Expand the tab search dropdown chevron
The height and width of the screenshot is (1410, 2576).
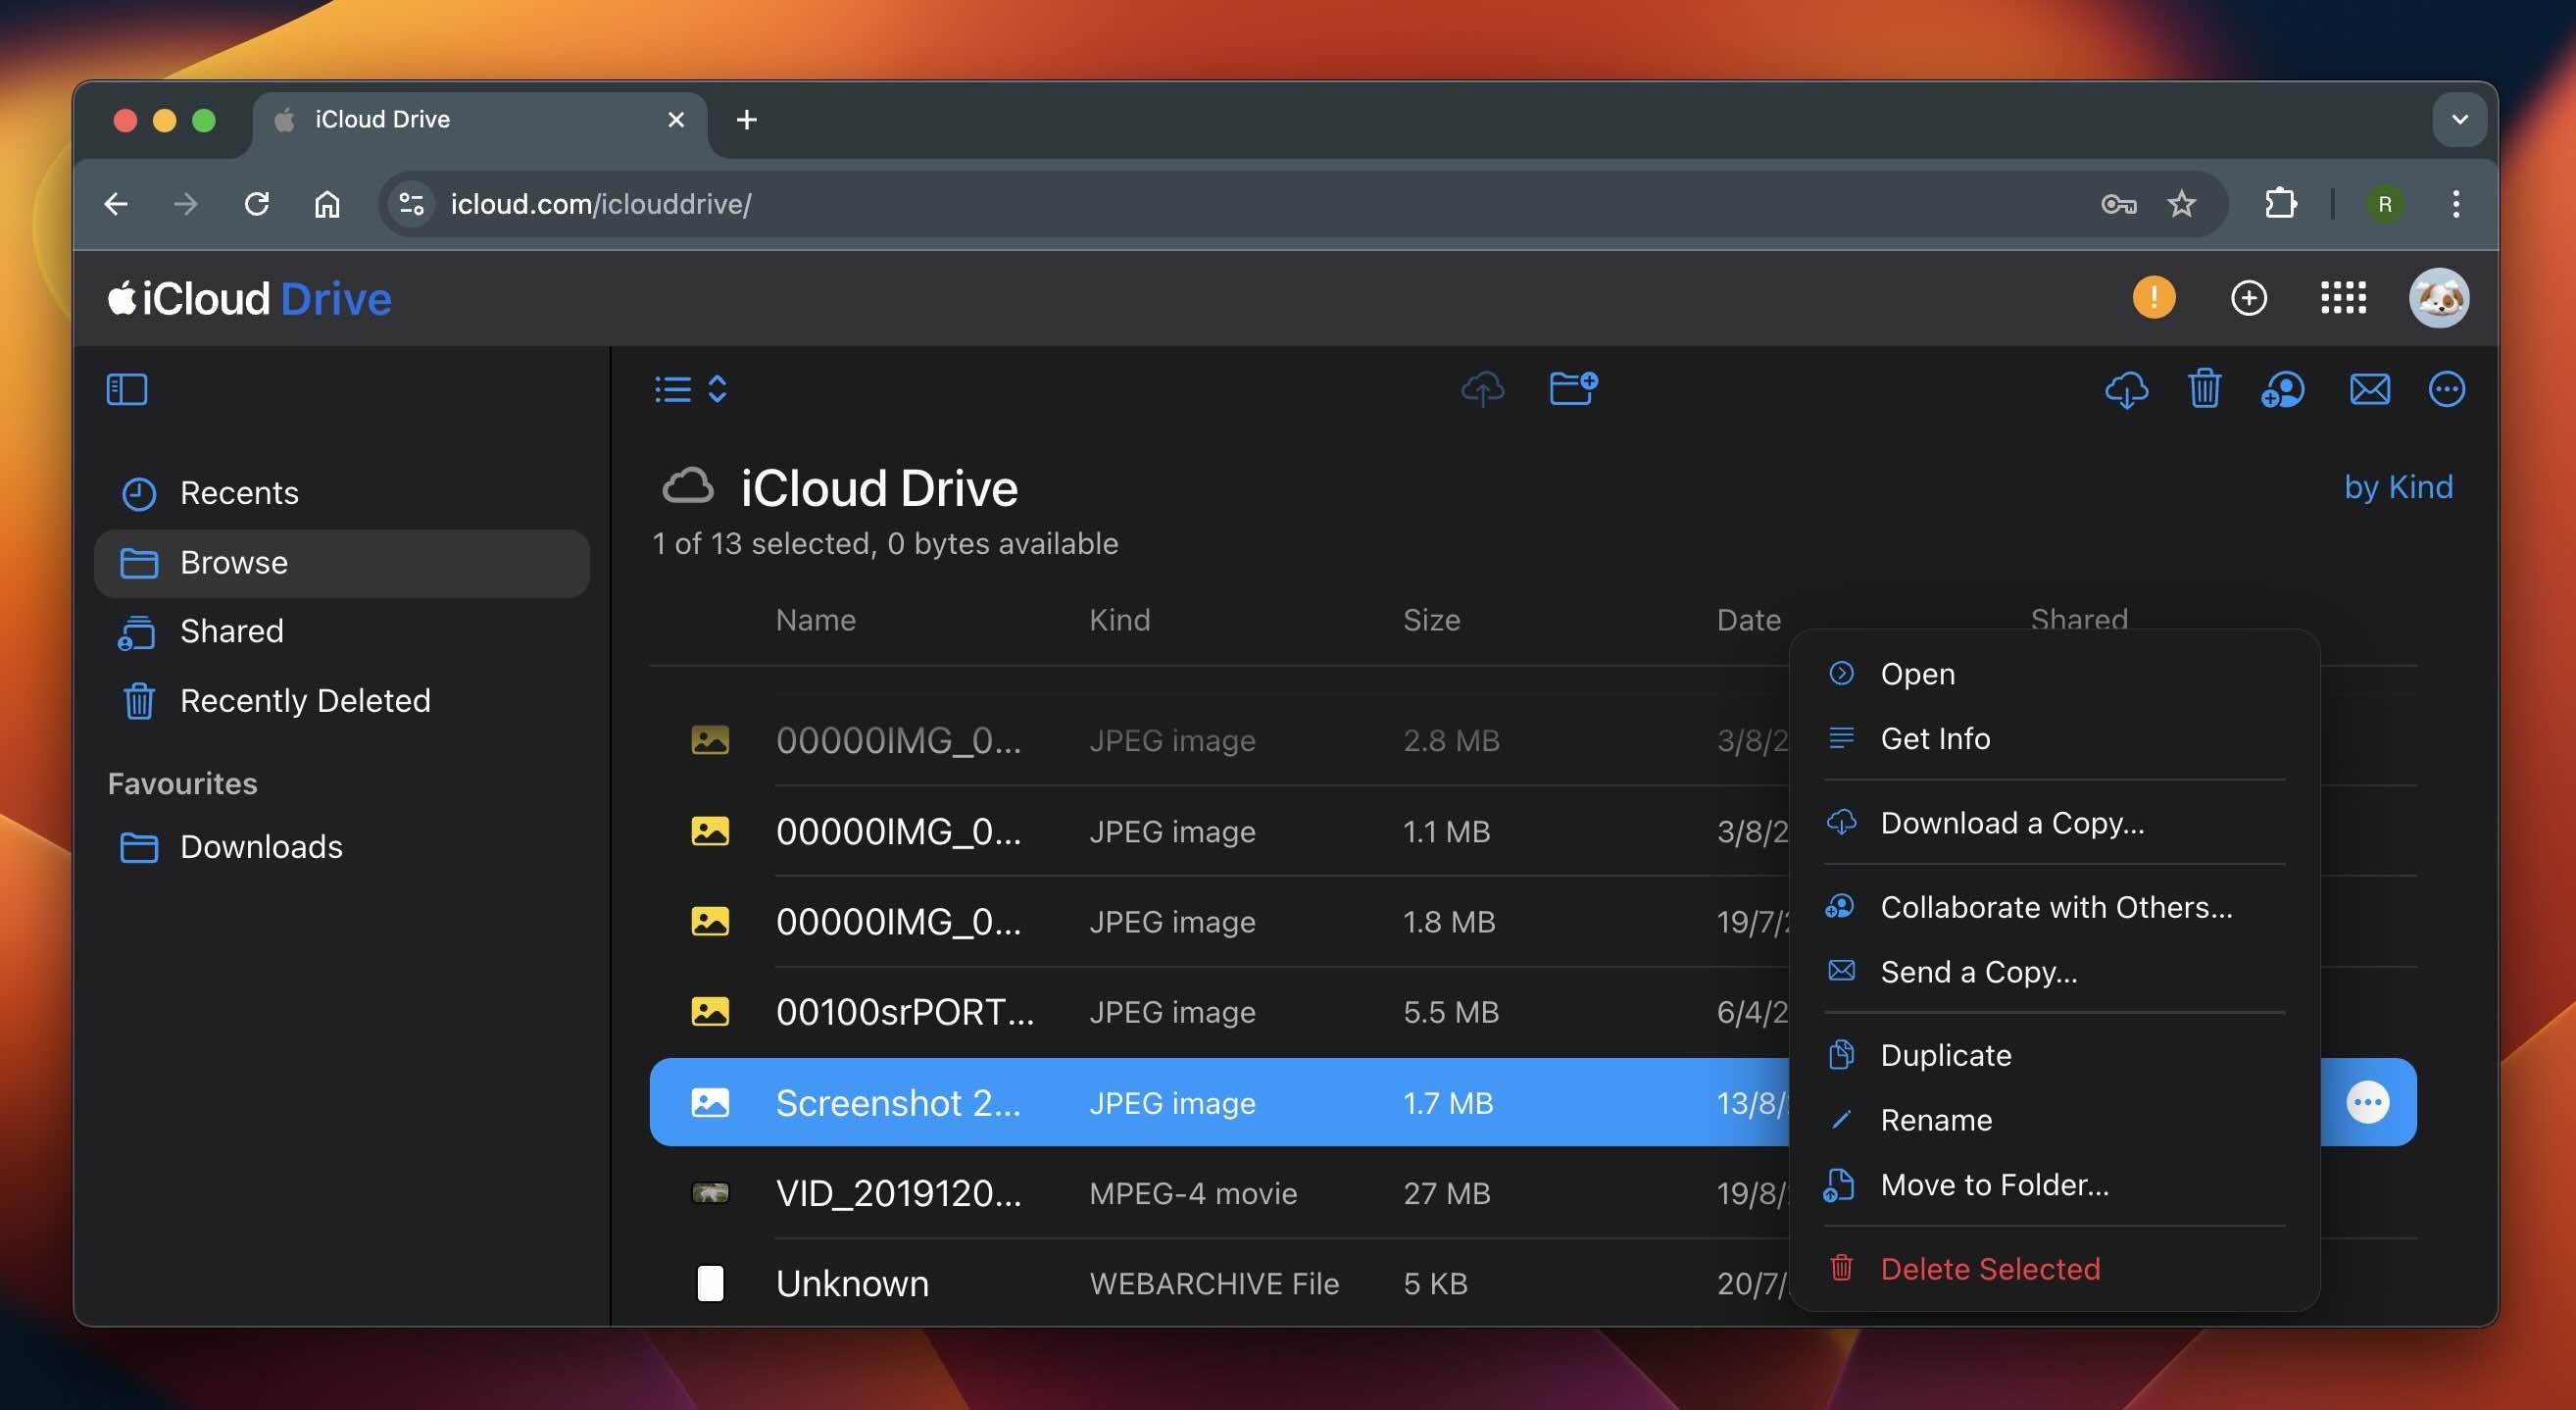(x=2460, y=119)
